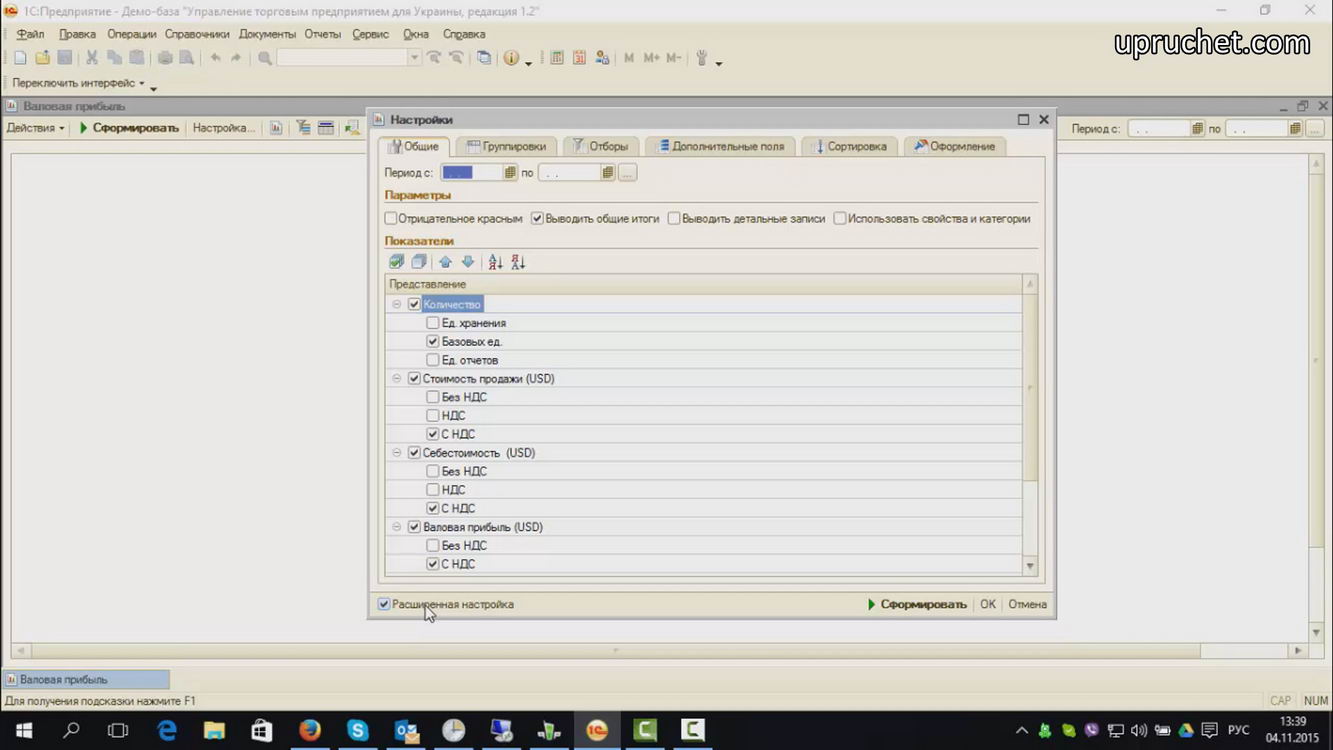Open the Операции menu
This screenshot has height=750, width=1333.
[132, 34]
